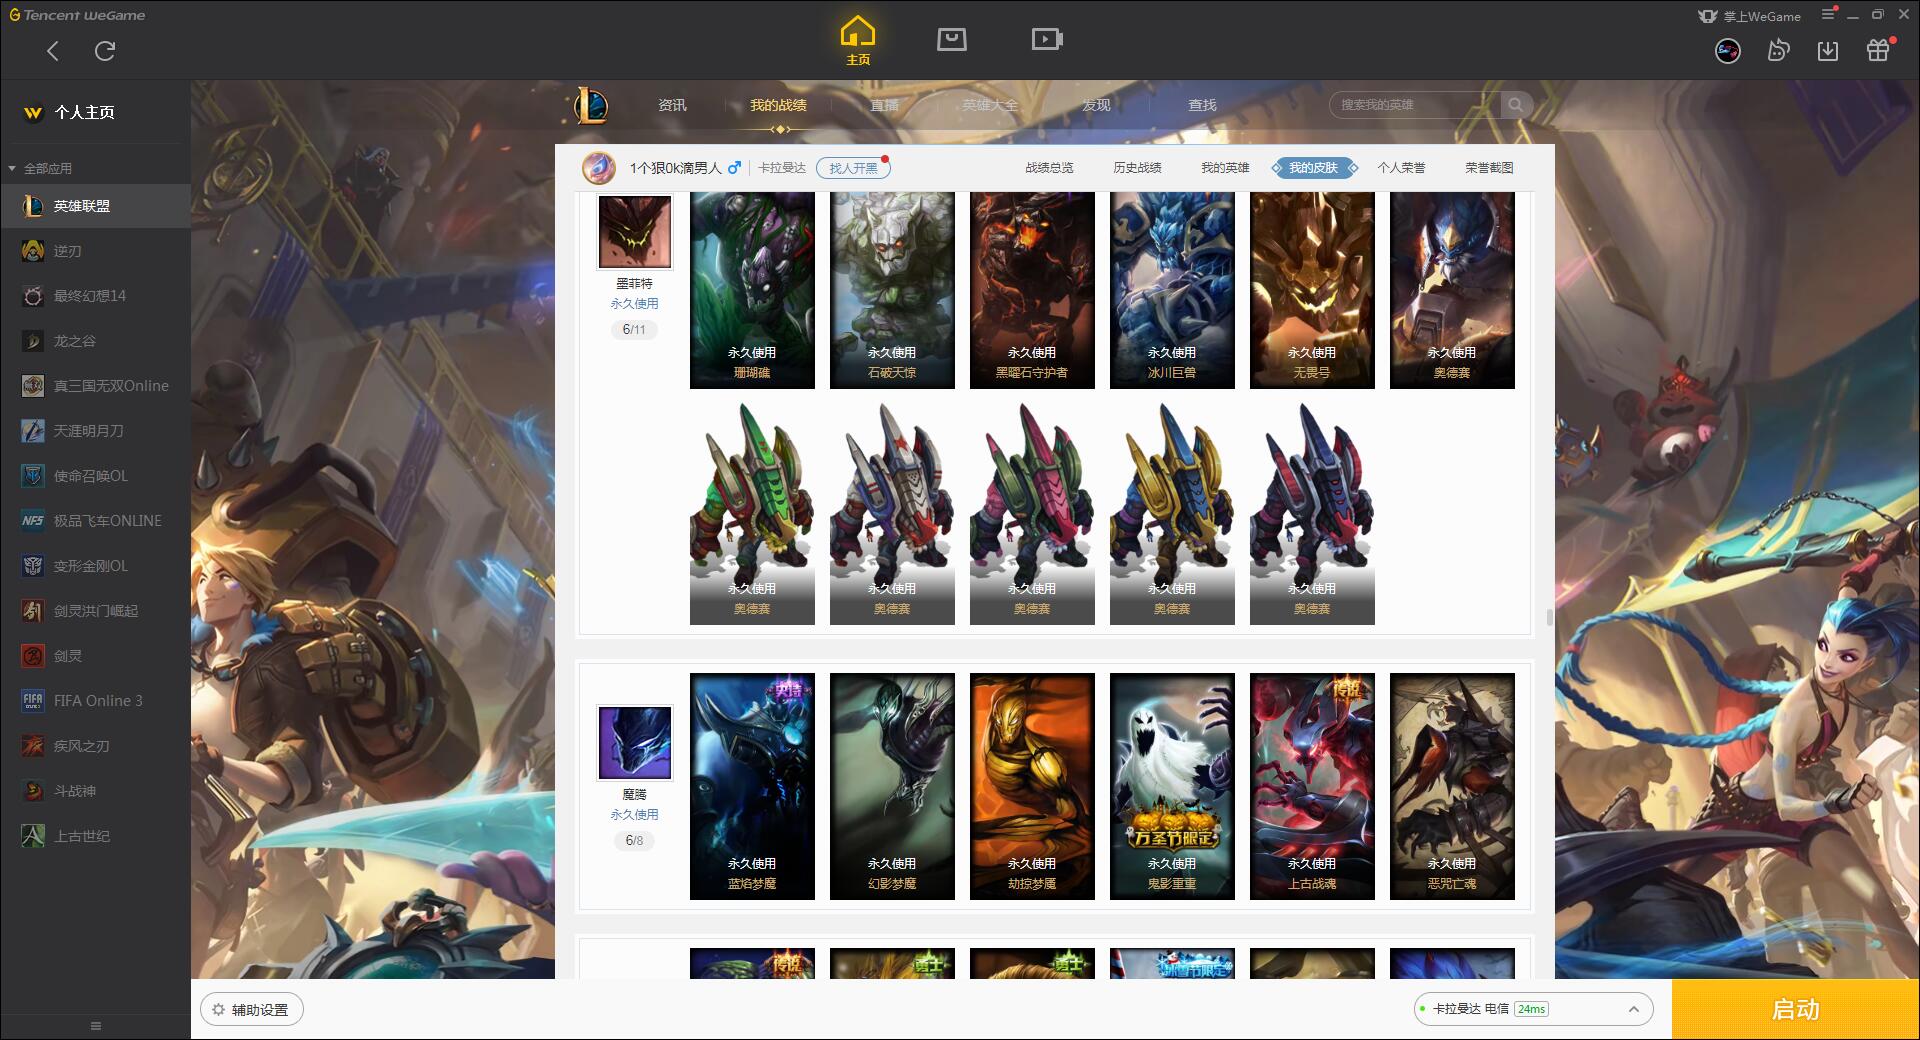The image size is (1920, 1040).
Task: Open the 珊瑚礁 skin card
Action: [752, 290]
